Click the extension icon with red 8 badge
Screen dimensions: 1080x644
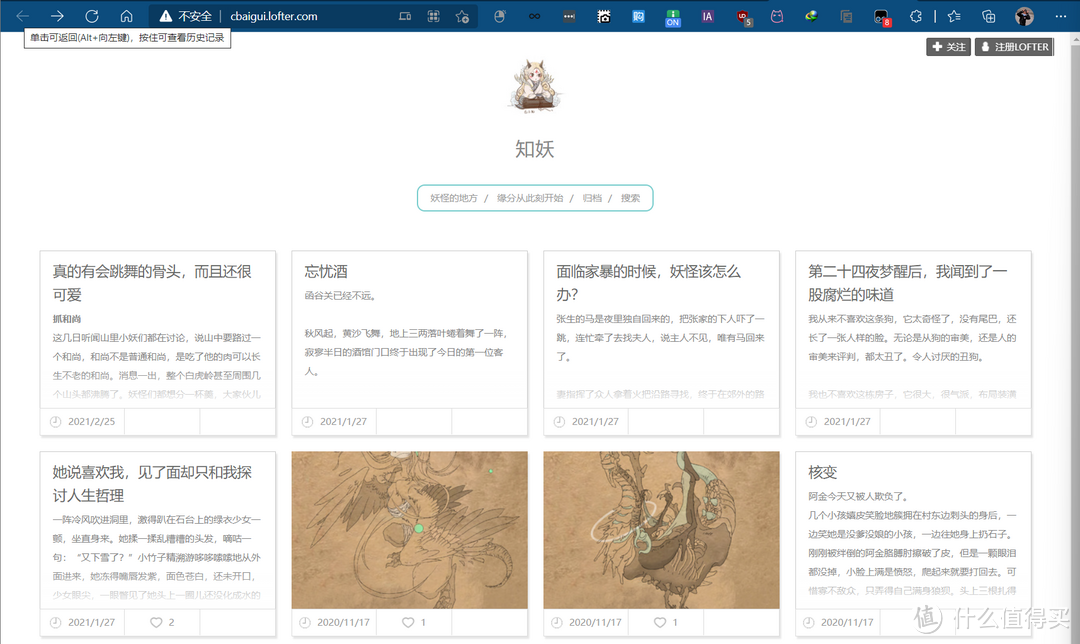[x=882, y=17]
